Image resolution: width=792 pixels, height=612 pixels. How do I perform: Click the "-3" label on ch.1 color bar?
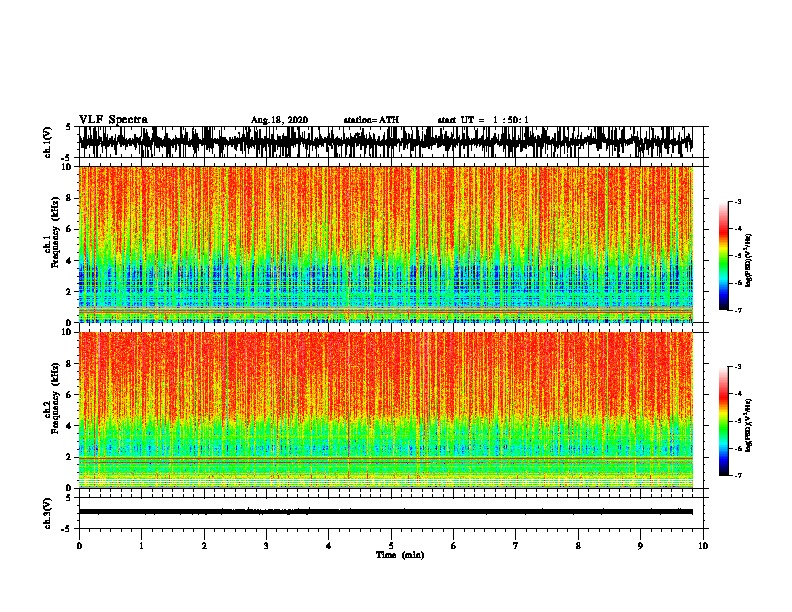(738, 202)
